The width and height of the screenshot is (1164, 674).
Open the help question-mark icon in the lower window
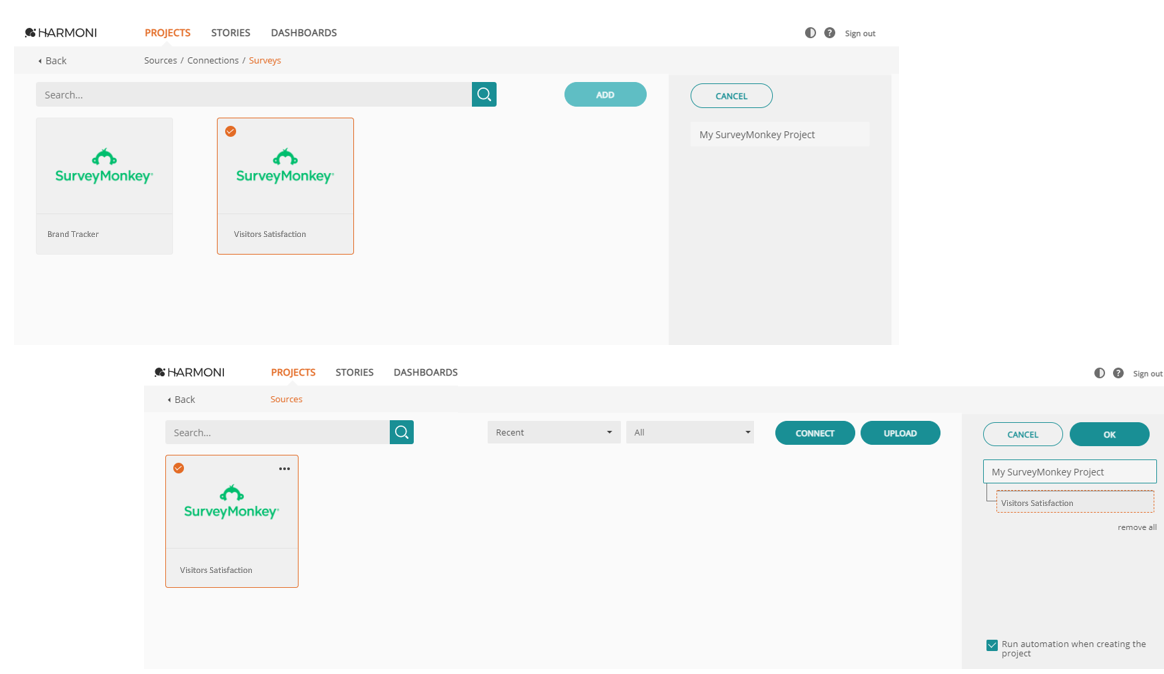[x=1119, y=373]
